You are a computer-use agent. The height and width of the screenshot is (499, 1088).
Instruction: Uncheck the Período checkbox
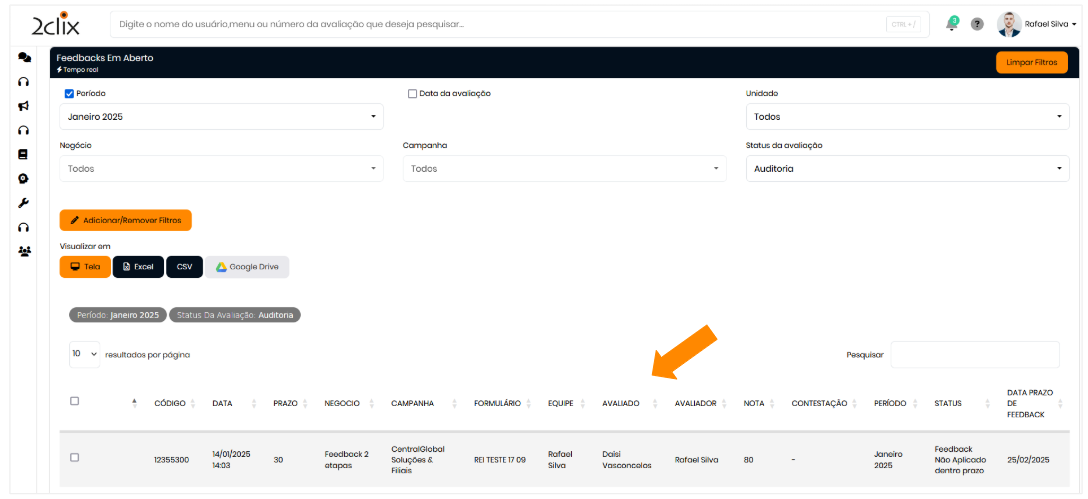[x=69, y=94]
